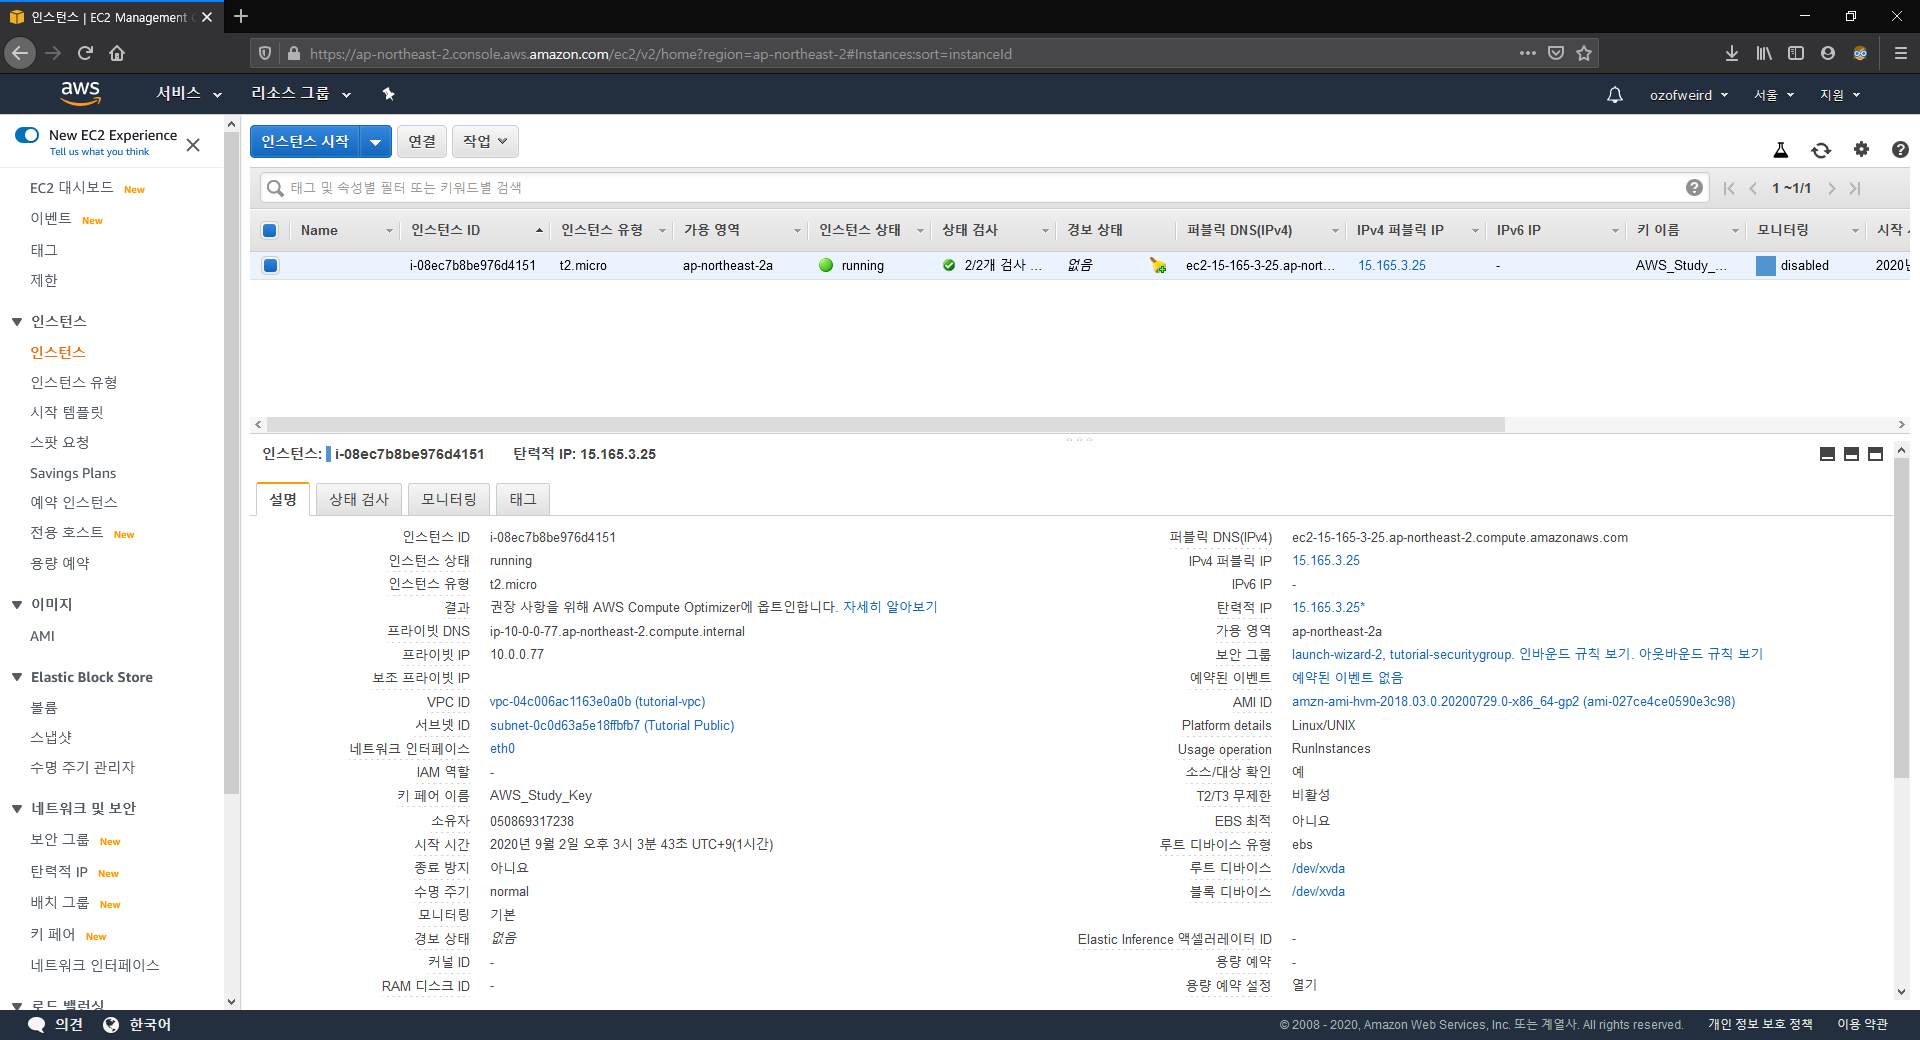Open Firefox hamburger menu
Image resolution: width=1920 pixels, height=1040 pixels.
(1900, 53)
